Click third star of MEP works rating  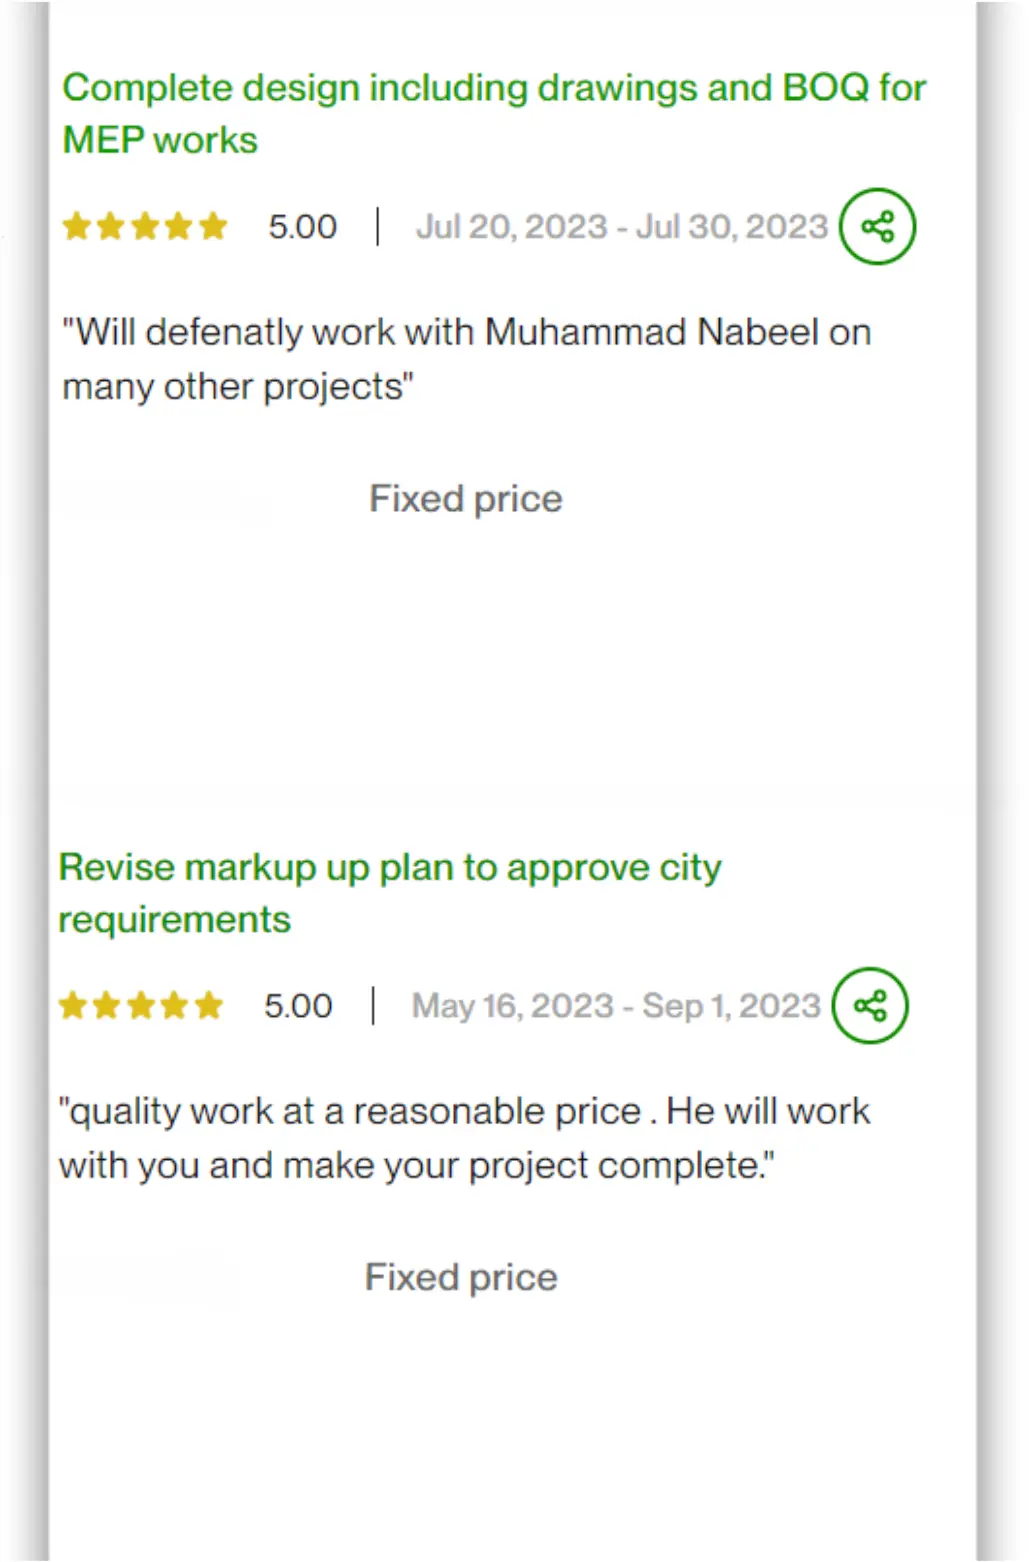click(145, 226)
